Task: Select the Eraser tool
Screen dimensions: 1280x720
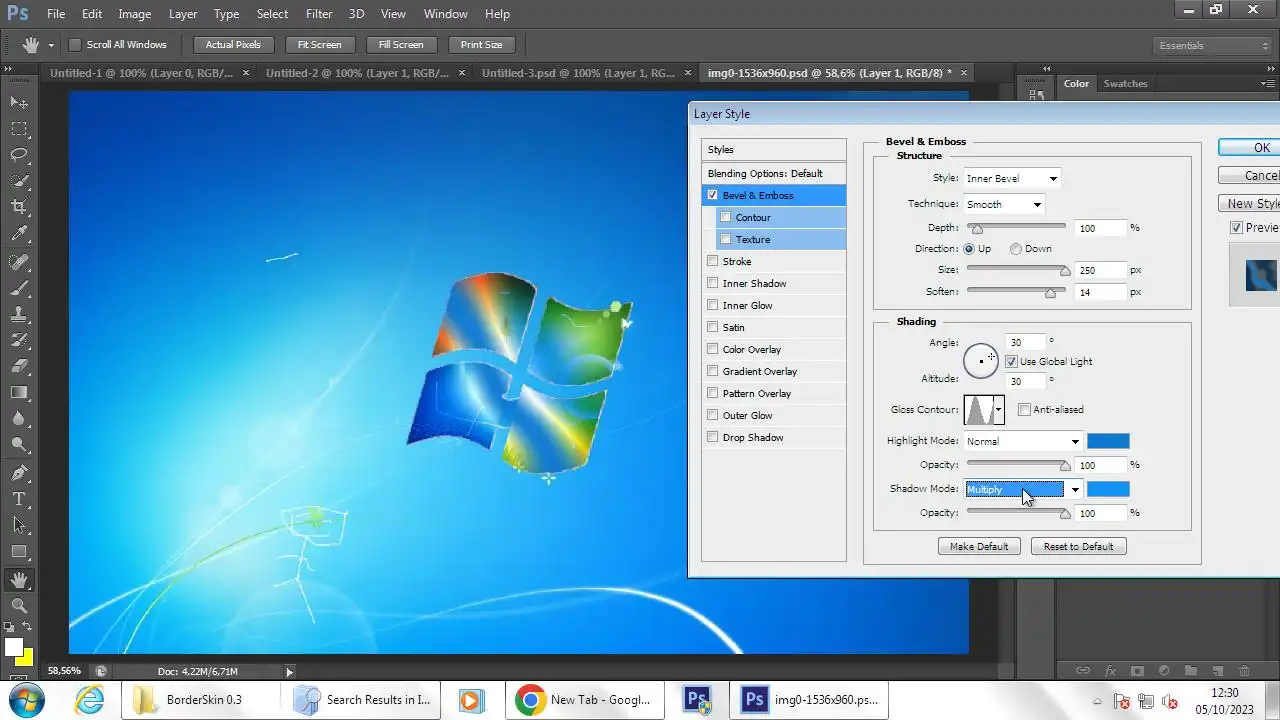Action: [x=19, y=366]
